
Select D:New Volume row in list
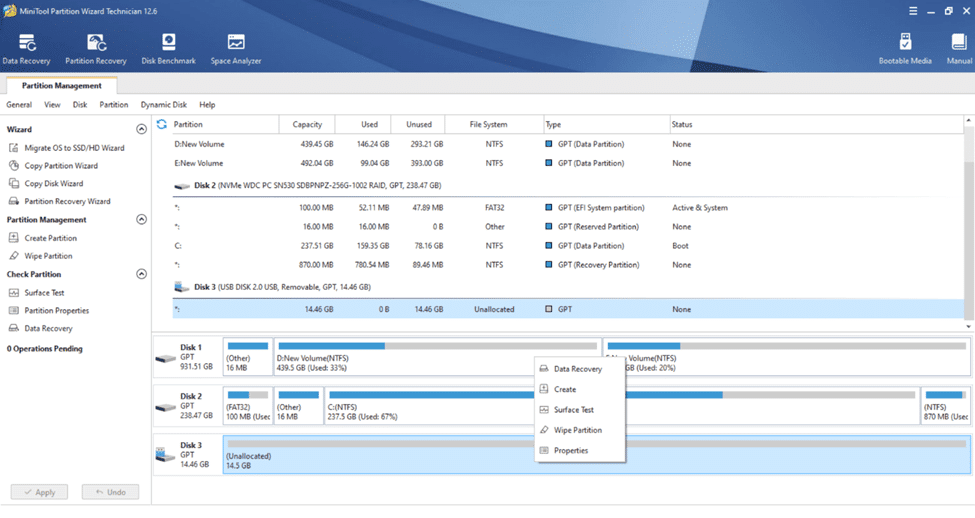pyautogui.click(x=568, y=144)
